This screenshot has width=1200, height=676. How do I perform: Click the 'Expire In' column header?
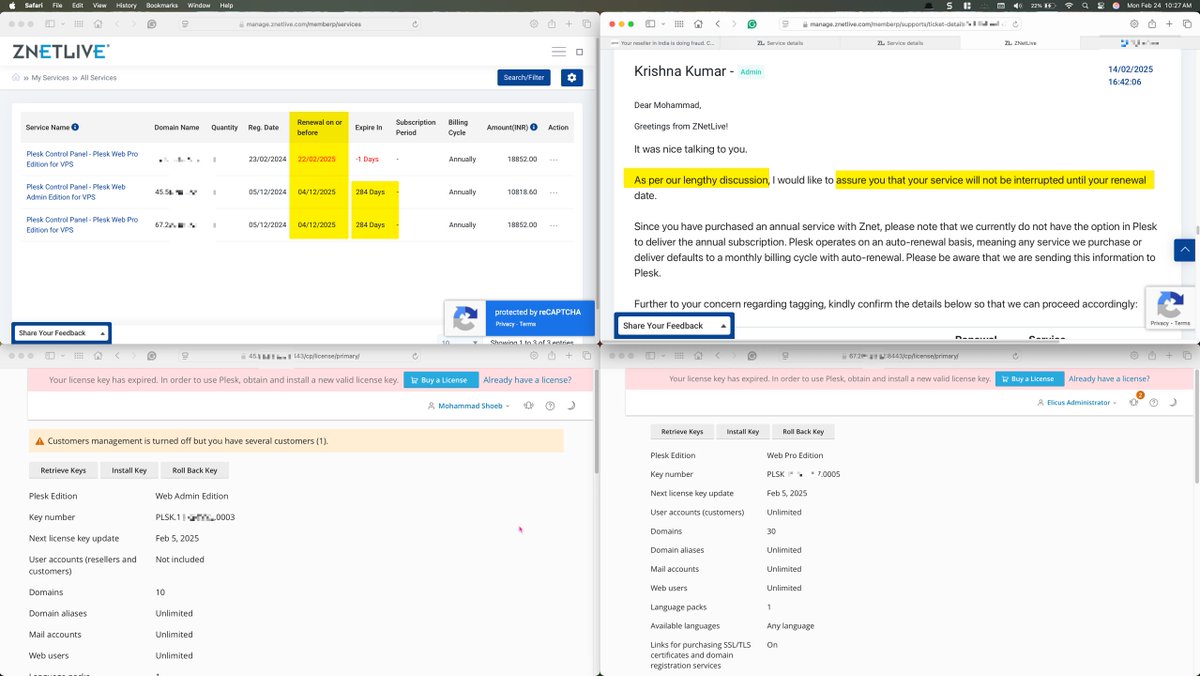coord(369,127)
